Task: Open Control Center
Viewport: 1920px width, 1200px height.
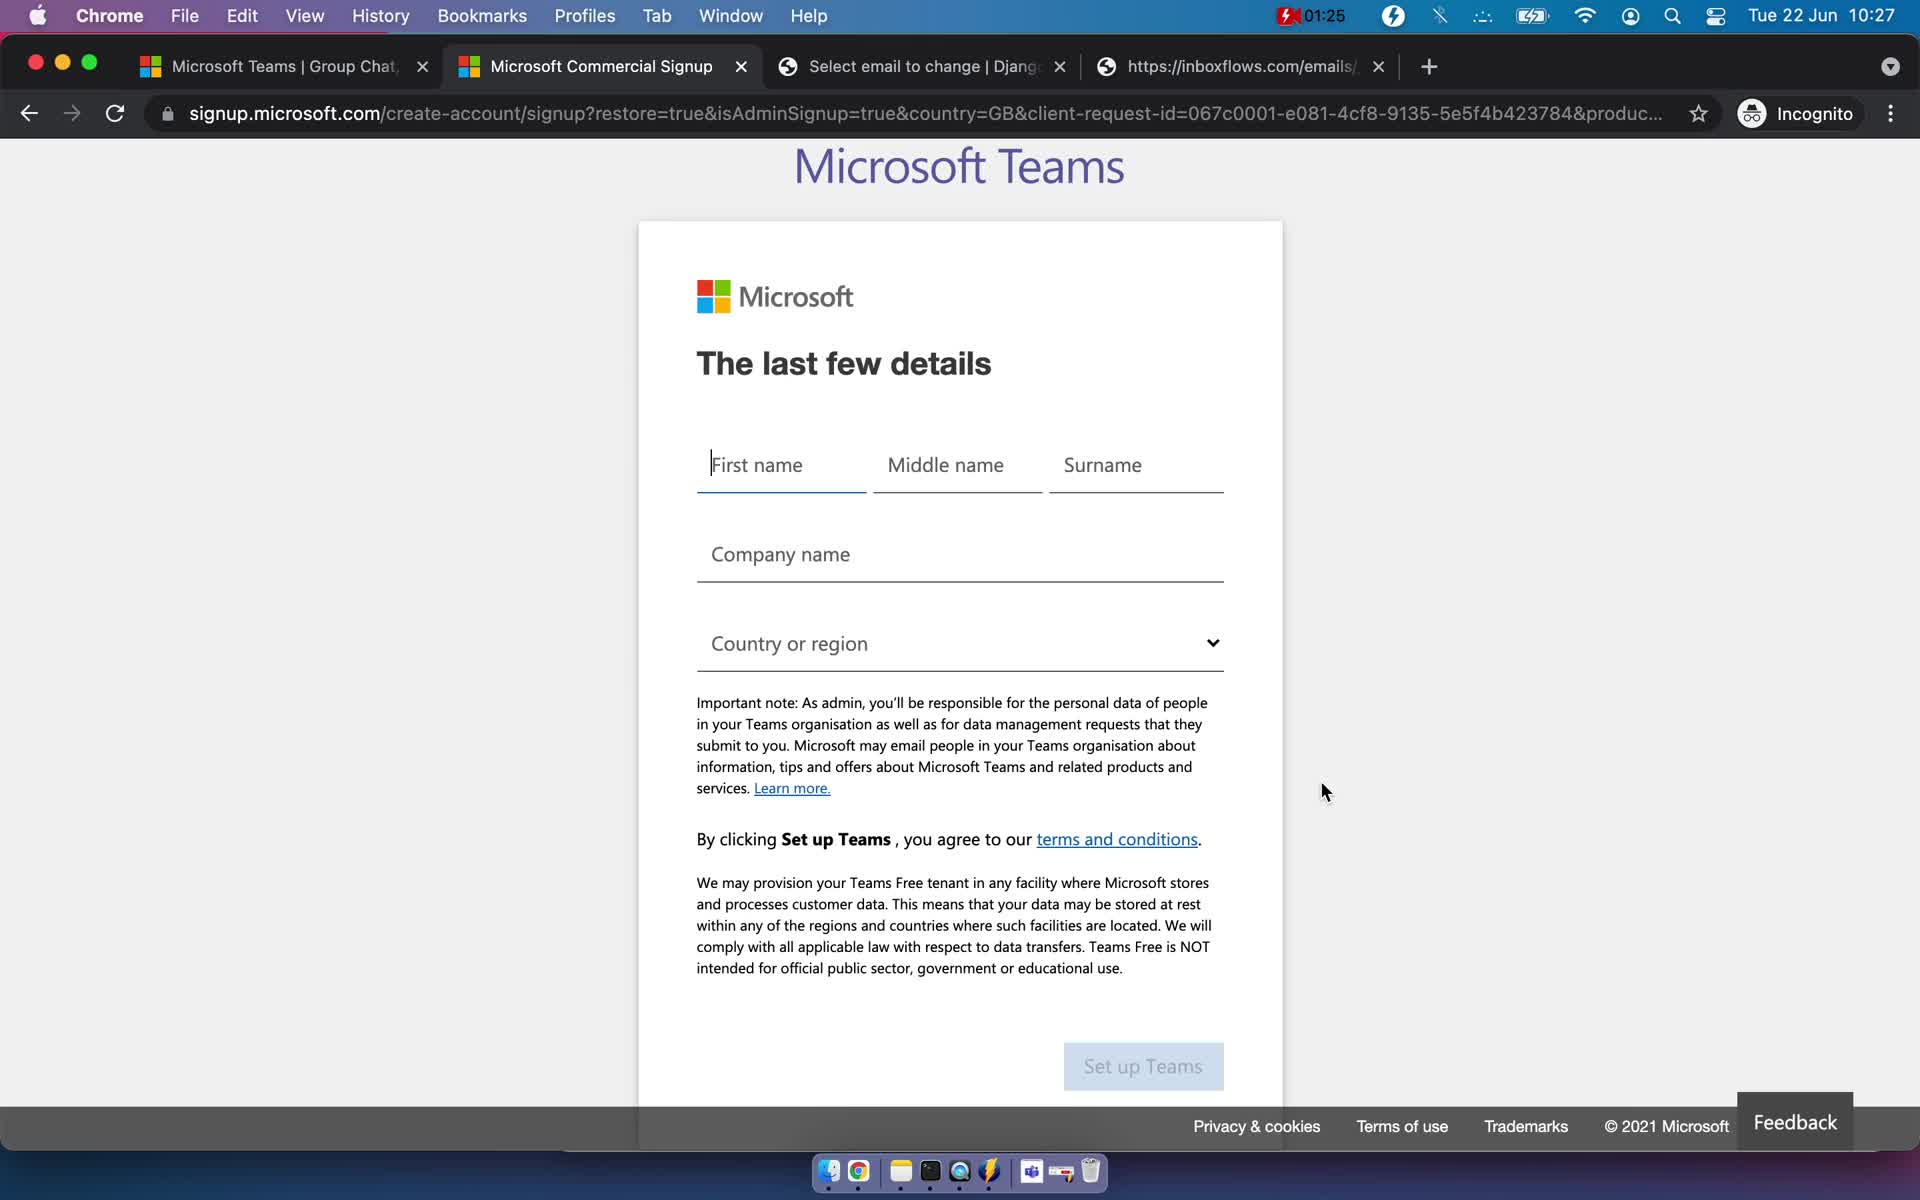Action: [1716, 16]
